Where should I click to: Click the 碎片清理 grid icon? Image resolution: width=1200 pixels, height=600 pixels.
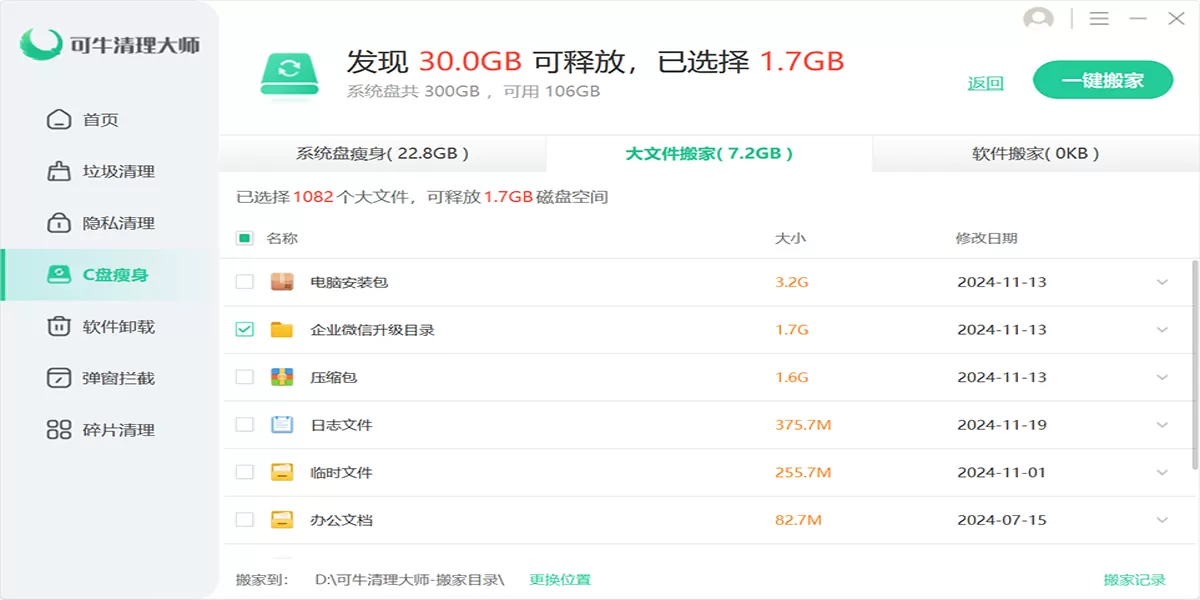coord(59,430)
